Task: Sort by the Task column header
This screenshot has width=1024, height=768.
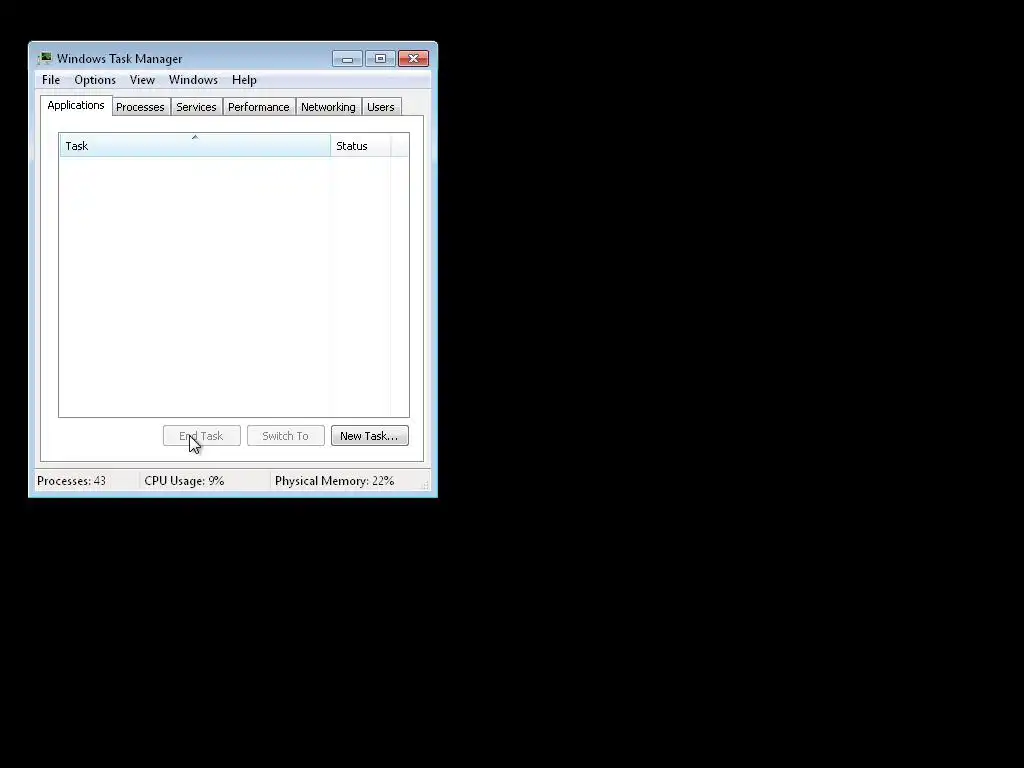Action: click(195, 146)
